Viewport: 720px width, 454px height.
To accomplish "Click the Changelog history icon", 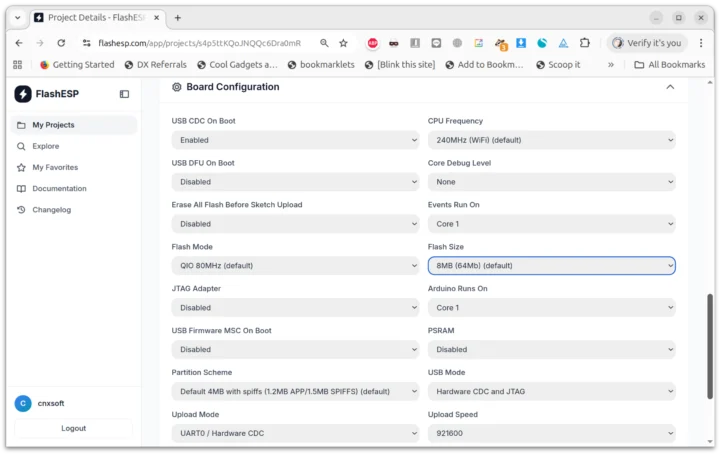I will (22, 209).
